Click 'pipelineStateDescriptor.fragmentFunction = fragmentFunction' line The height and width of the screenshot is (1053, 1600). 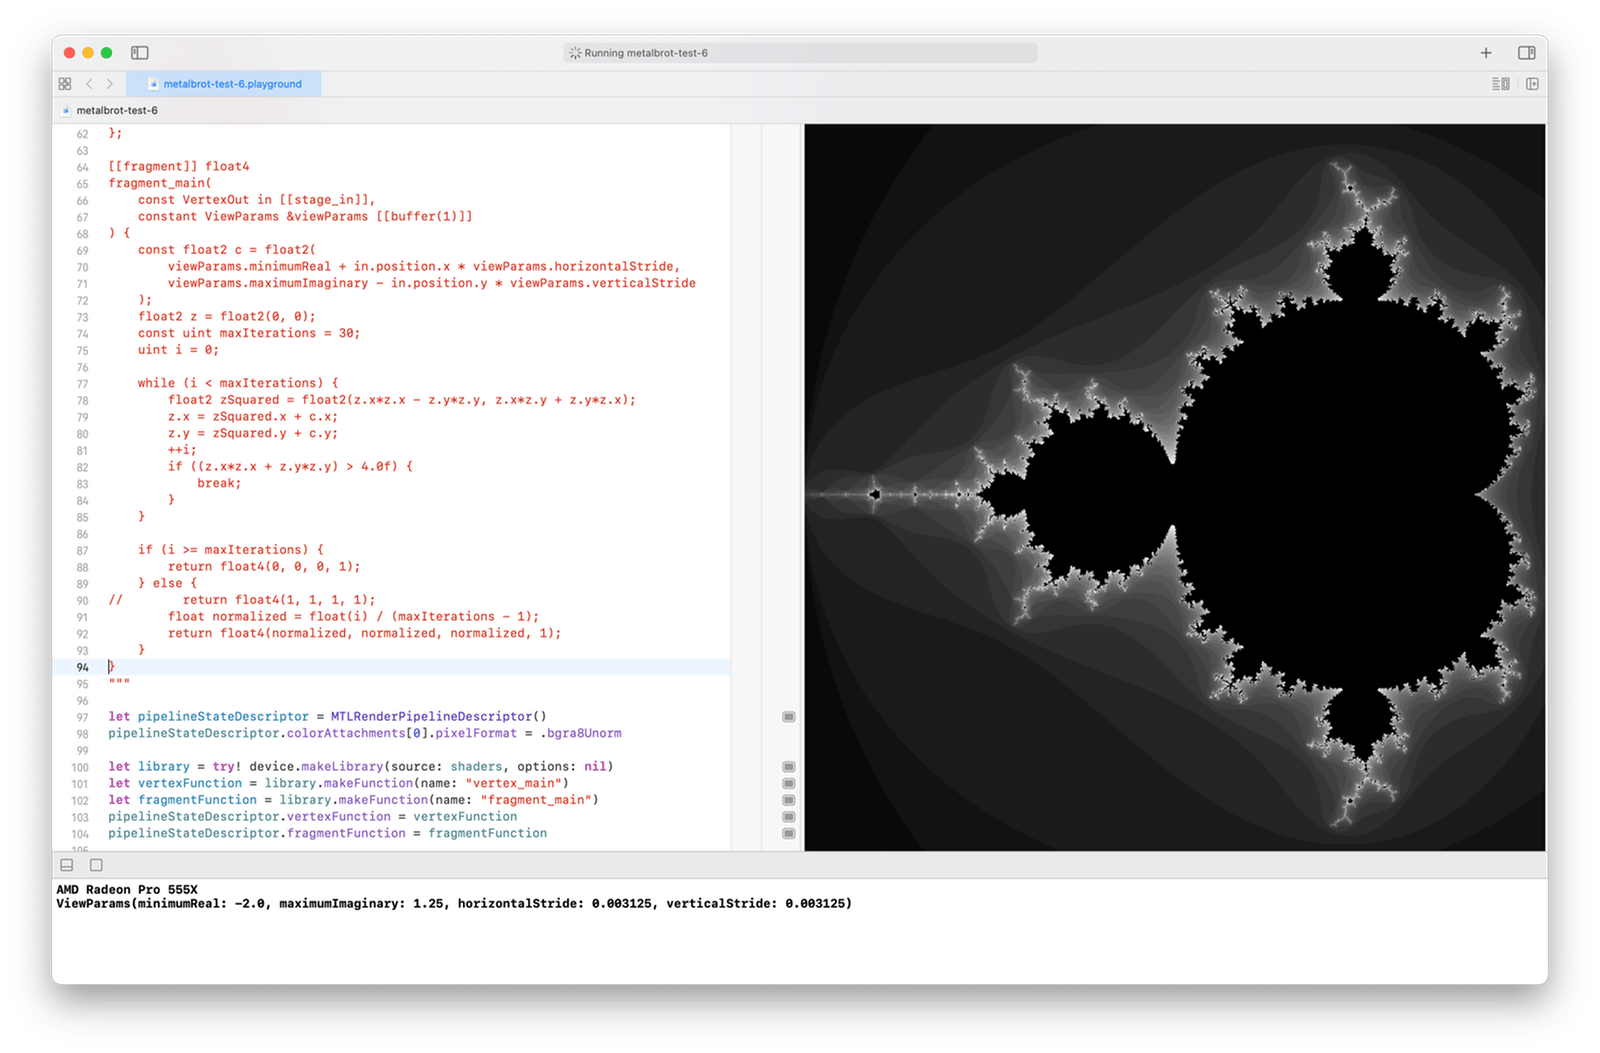click(328, 834)
